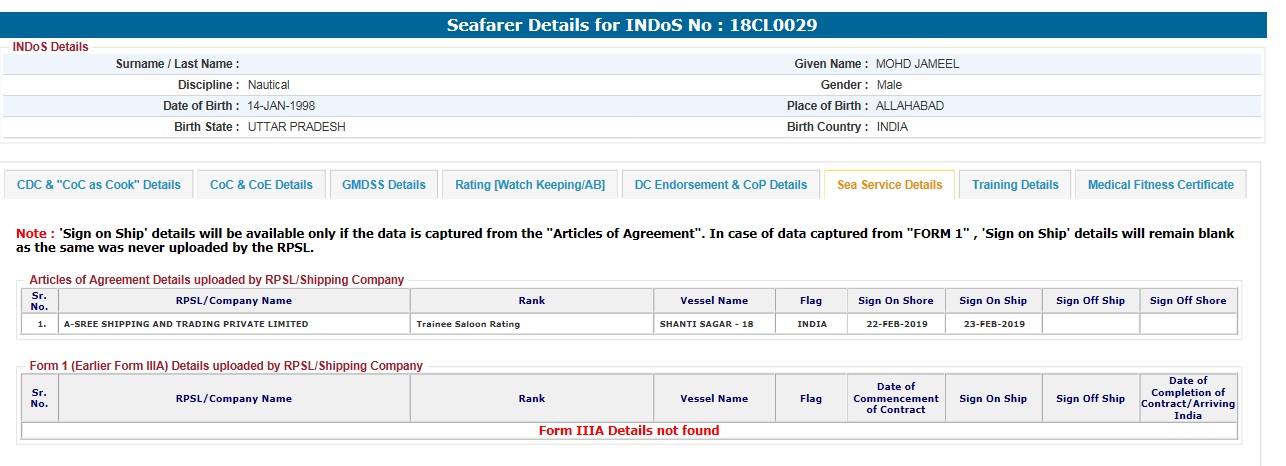This screenshot has width=1286, height=466.
Task: Click the "Form IIIA Details not found" message
Action: (x=629, y=431)
